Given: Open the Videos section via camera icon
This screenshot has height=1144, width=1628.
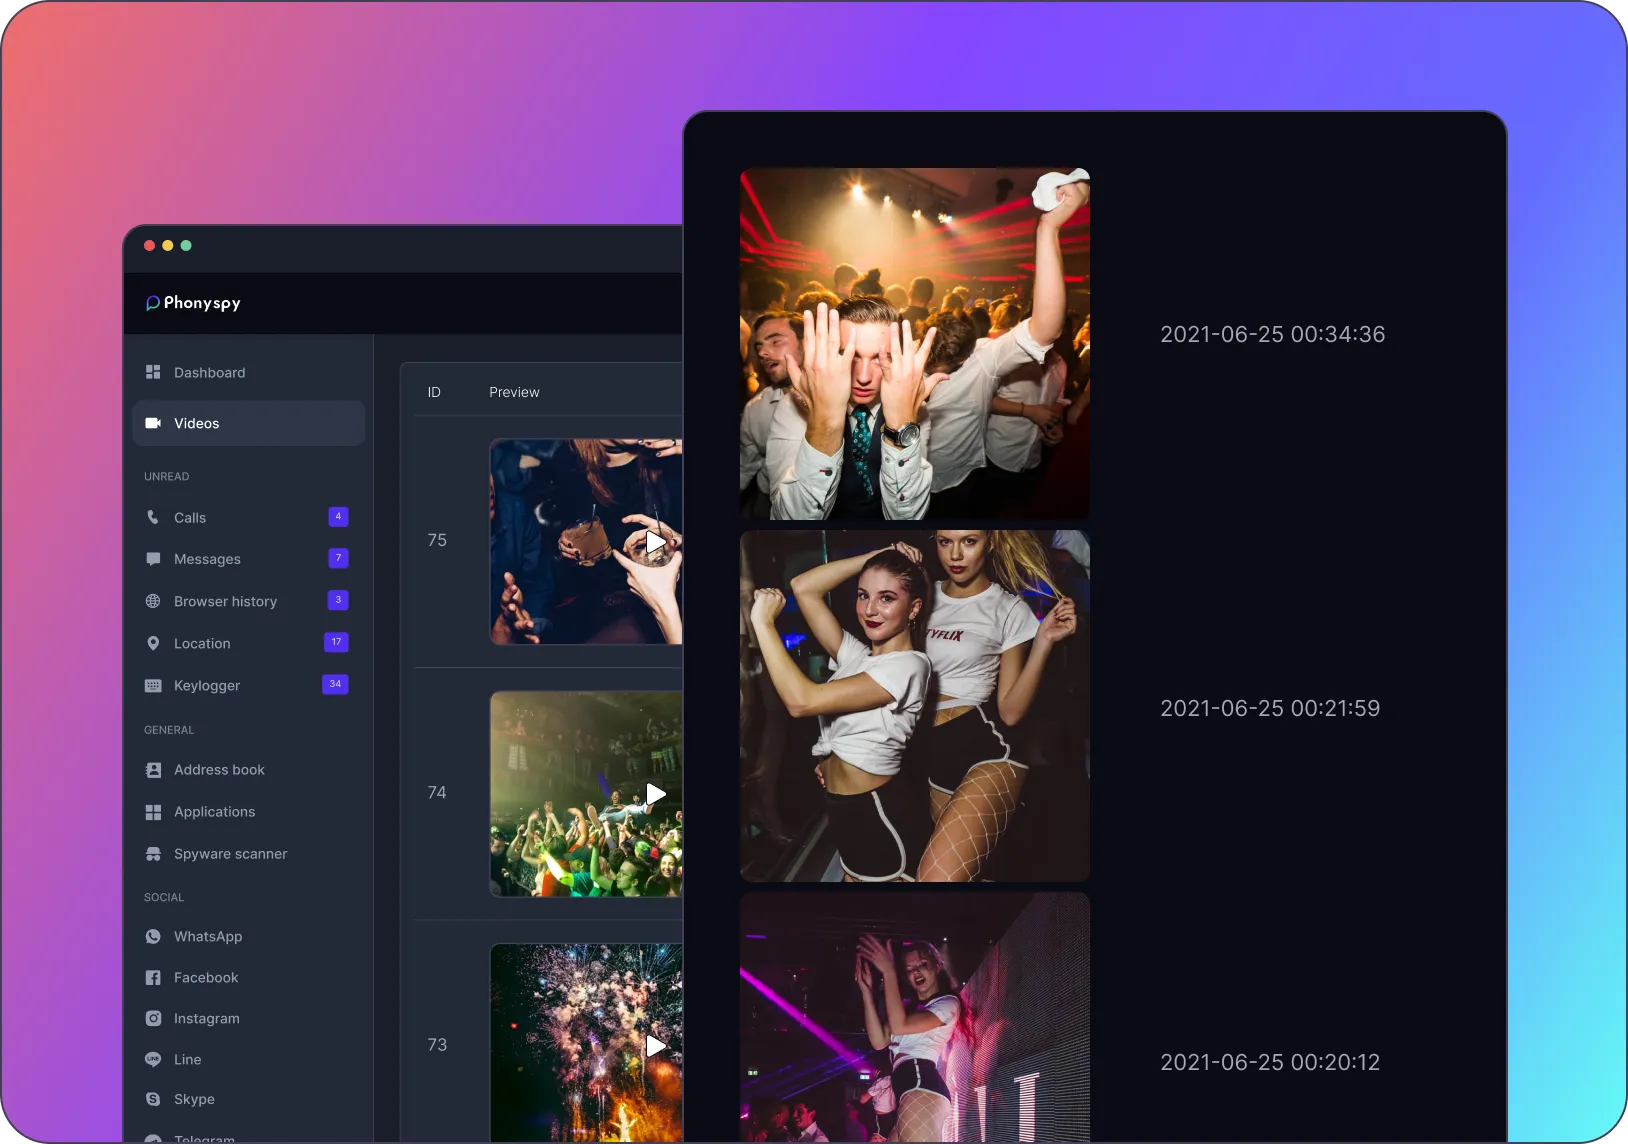Looking at the screenshot, I should pyautogui.click(x=153, y=423).
